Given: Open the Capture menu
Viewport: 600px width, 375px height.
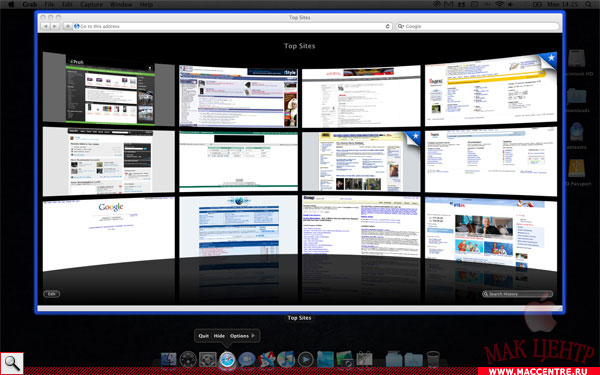Looking at the screenshot, I should click(91, 4).
